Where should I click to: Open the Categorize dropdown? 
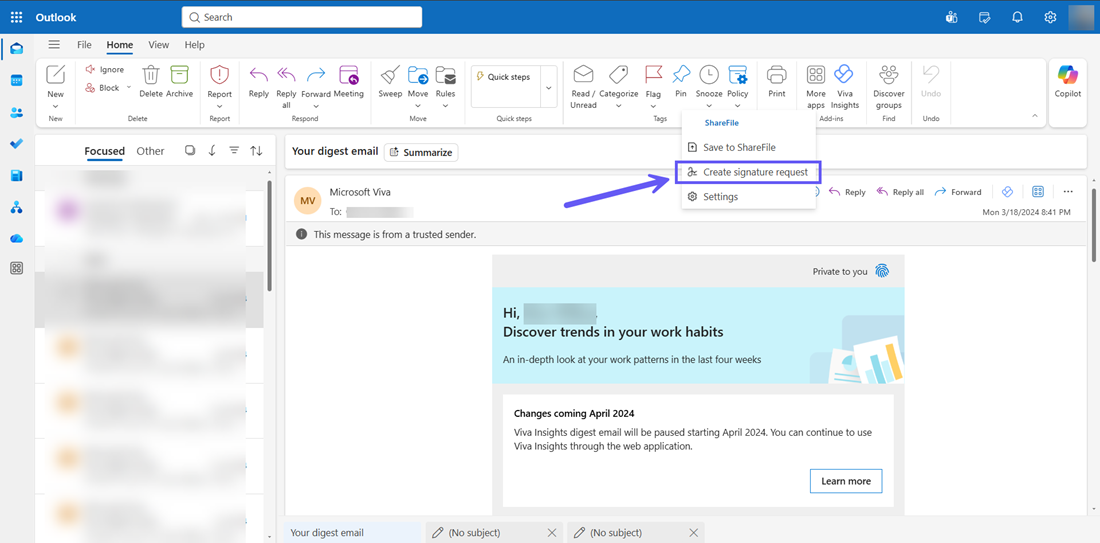click(x=619, y=105)
